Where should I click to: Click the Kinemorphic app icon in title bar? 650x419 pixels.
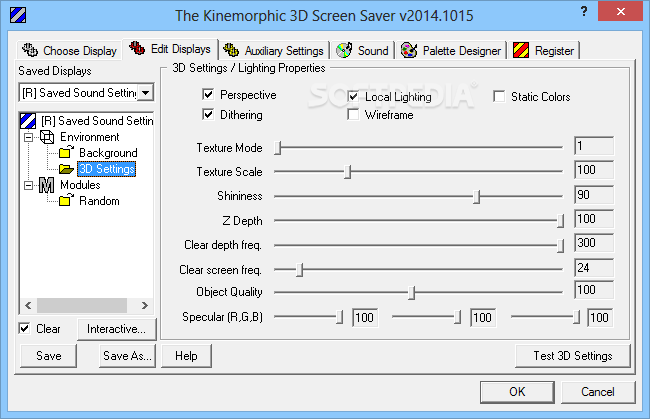[x=18, y=15]
